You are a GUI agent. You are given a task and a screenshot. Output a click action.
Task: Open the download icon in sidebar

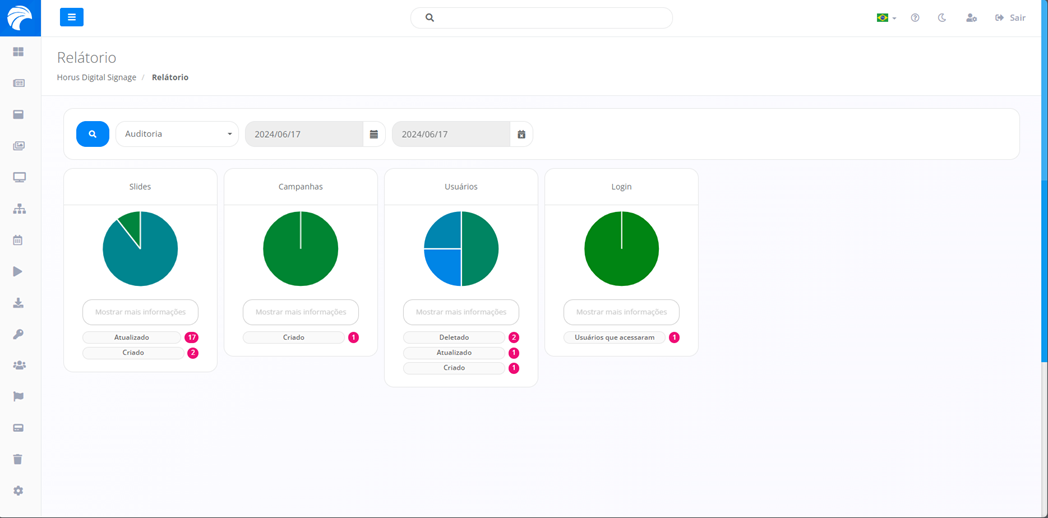click(x=18, y=303)
